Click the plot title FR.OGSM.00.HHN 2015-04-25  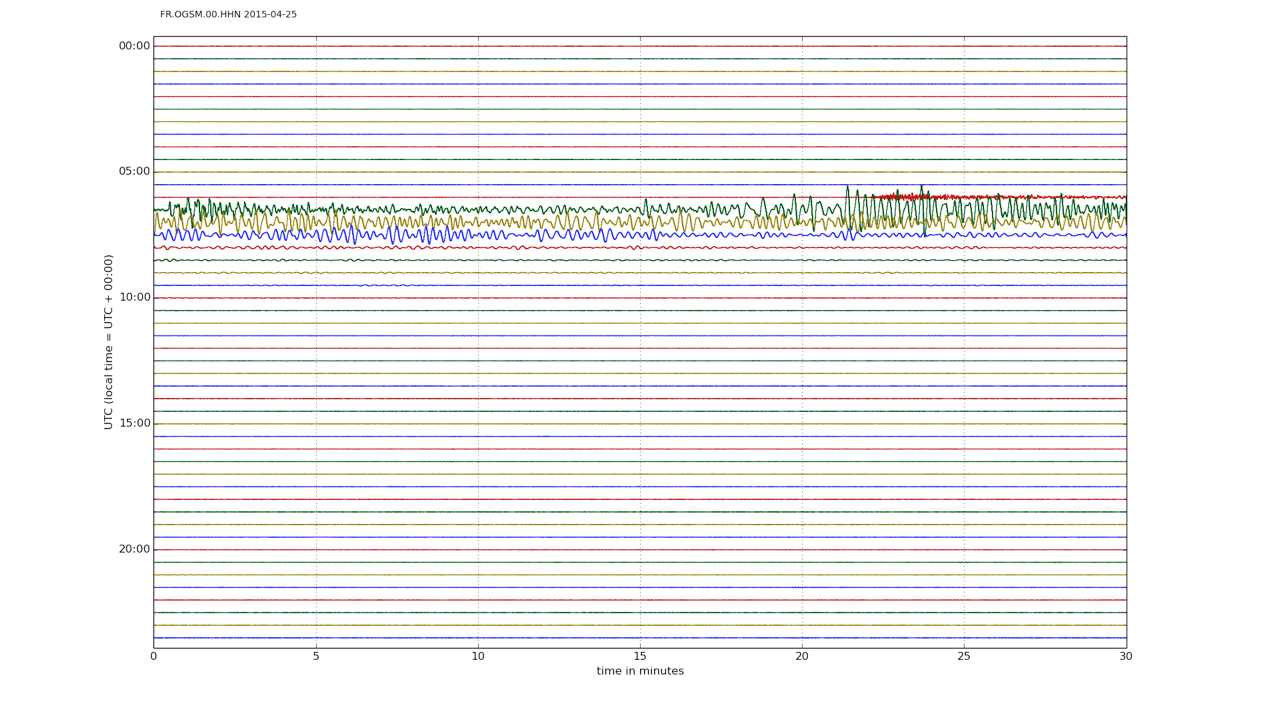[228, 15]
